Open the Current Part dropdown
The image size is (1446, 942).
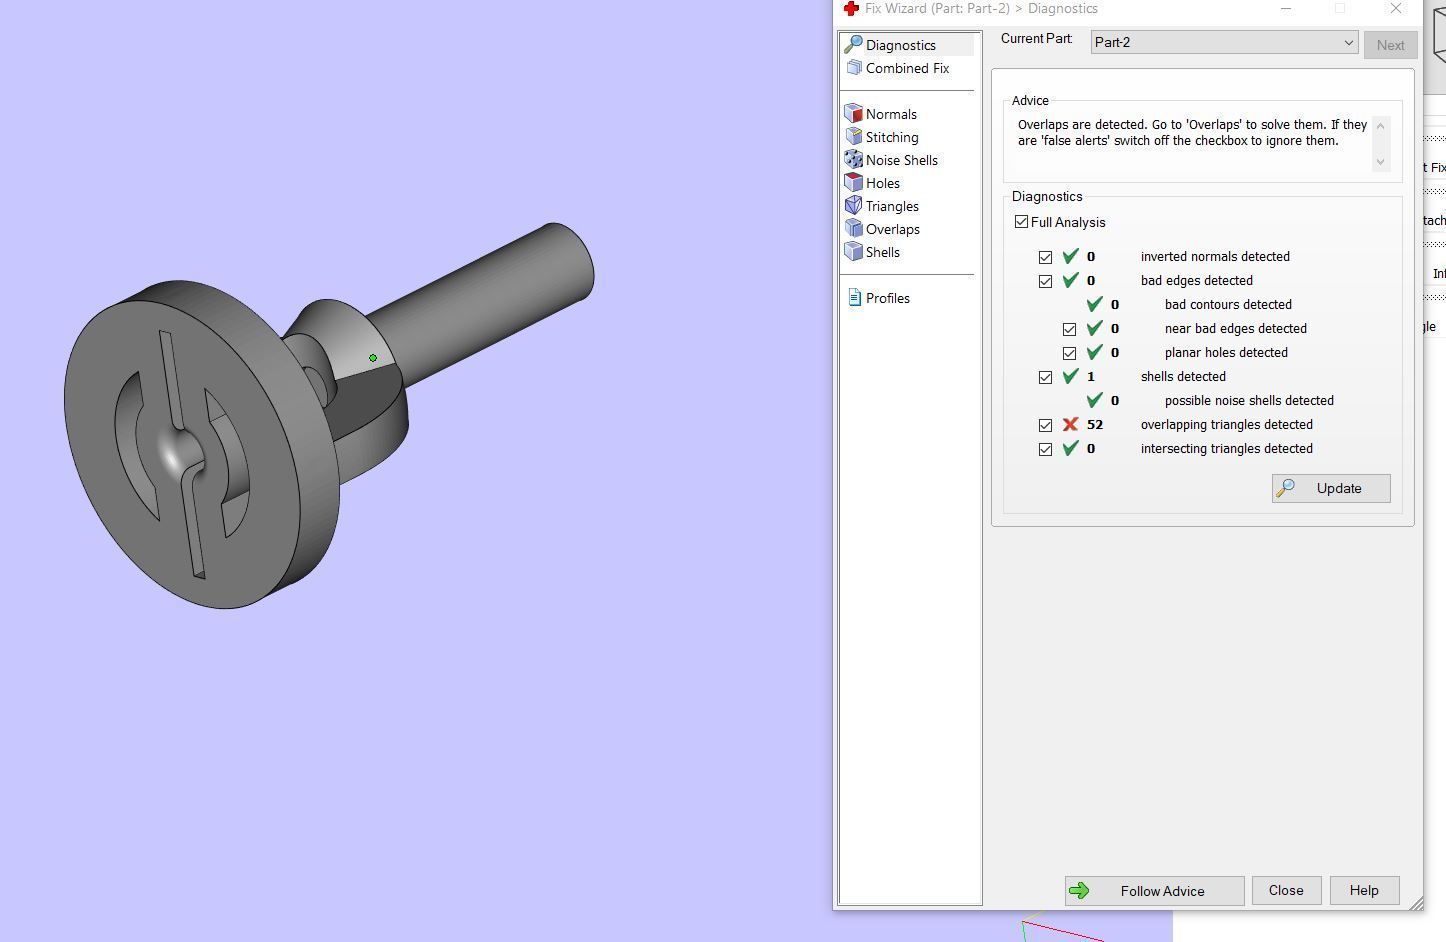[x=1224, y=42]
